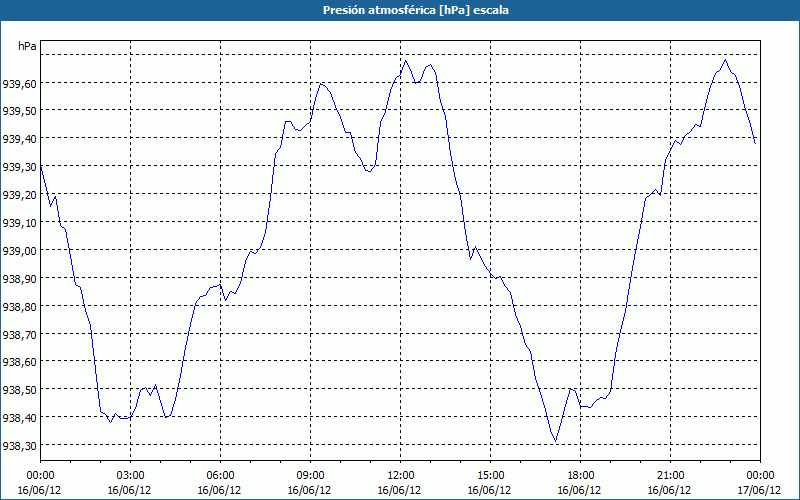Click the 17/06/12 date label
800x500 pixels.
pos(760,490)
